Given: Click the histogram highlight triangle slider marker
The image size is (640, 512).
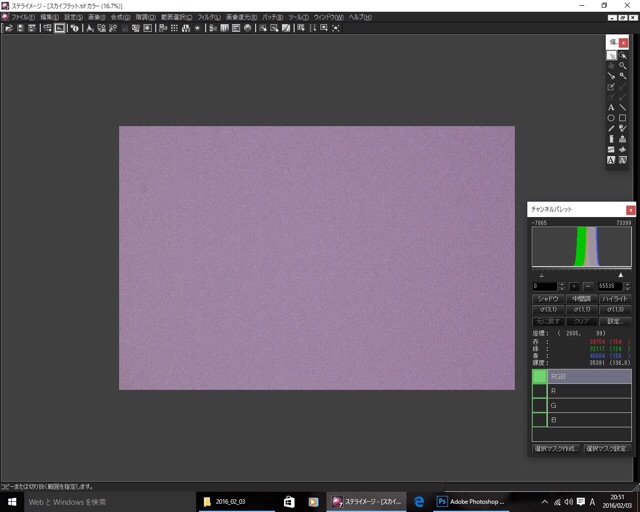Looking at the screenshot, I should coord(621,275).
